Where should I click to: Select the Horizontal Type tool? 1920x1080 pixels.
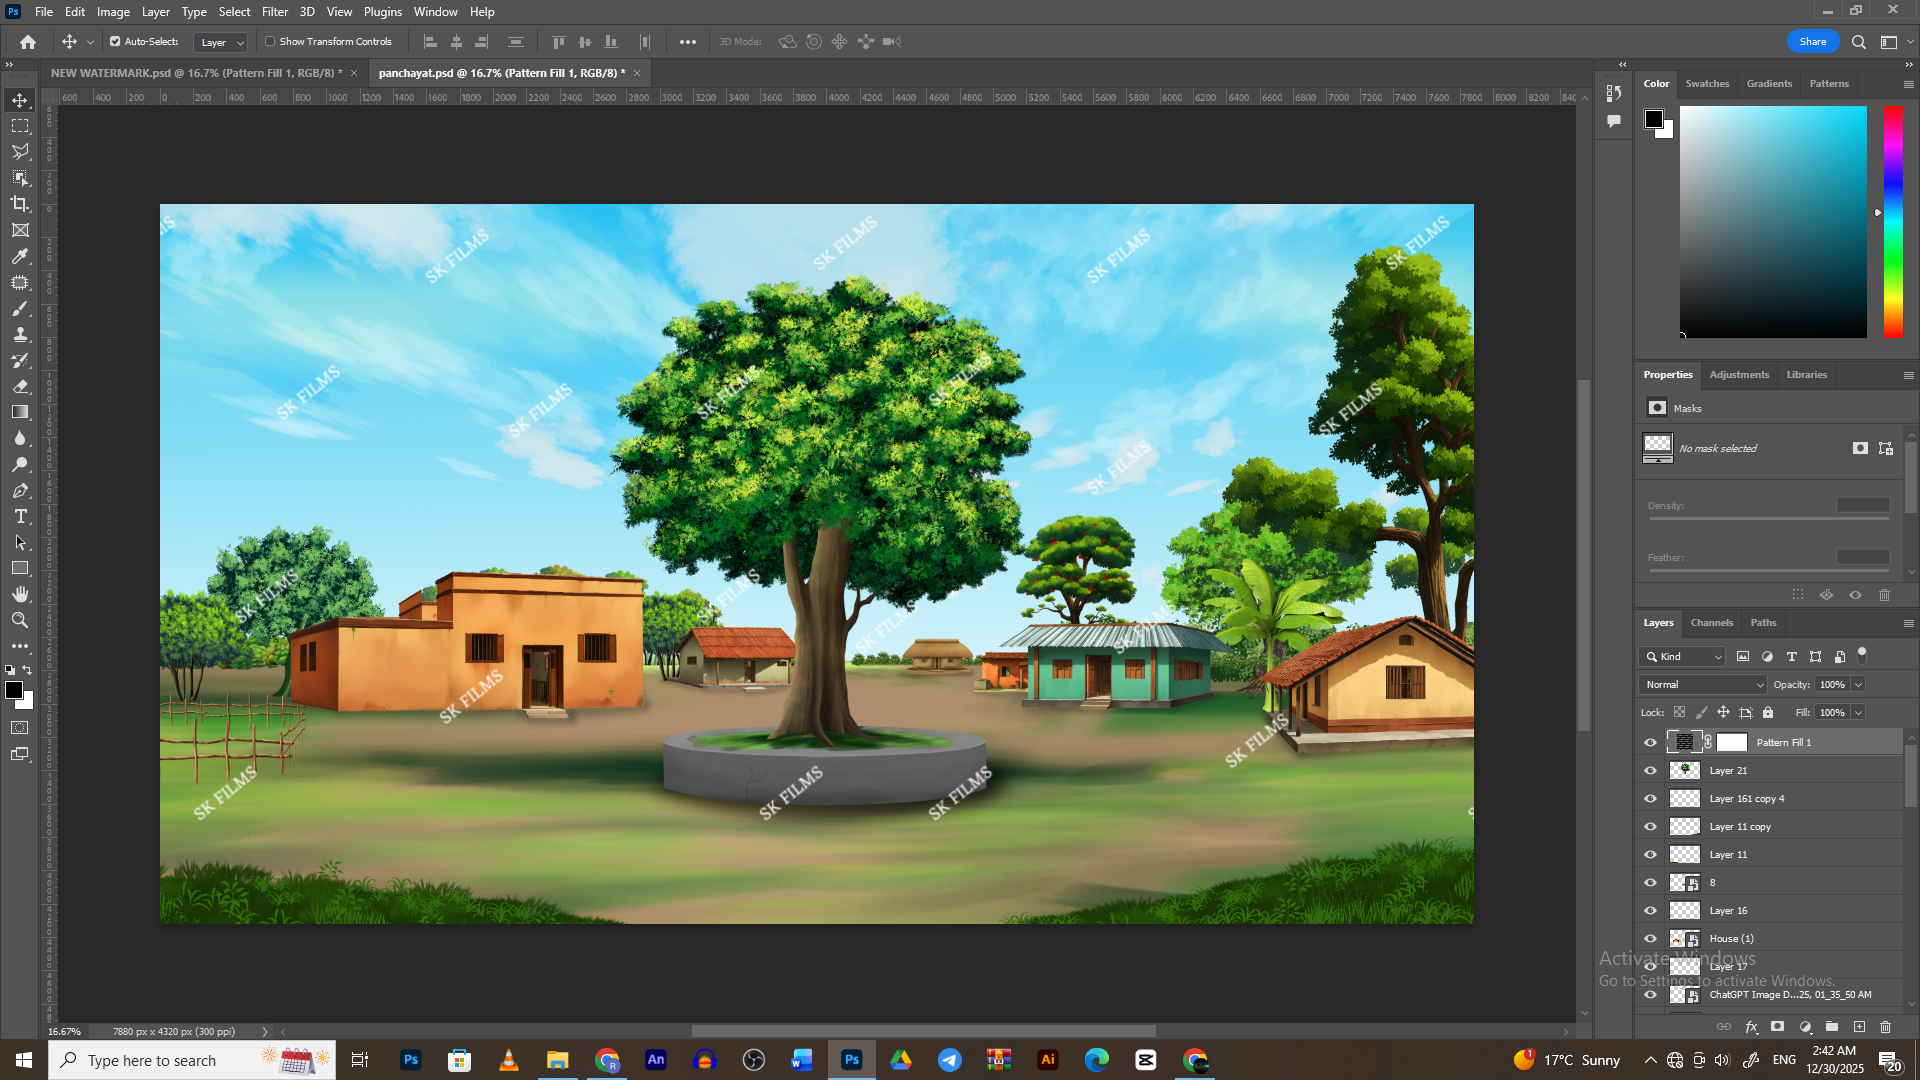(x=20, y=517)
